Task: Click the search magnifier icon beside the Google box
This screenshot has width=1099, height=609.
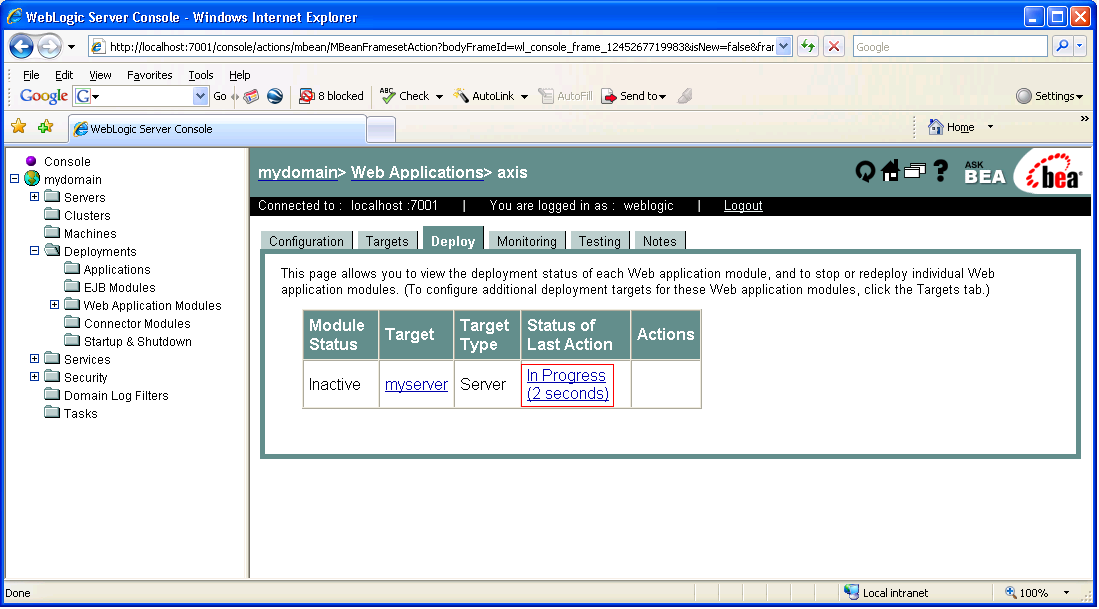Action: [1063, 46]
